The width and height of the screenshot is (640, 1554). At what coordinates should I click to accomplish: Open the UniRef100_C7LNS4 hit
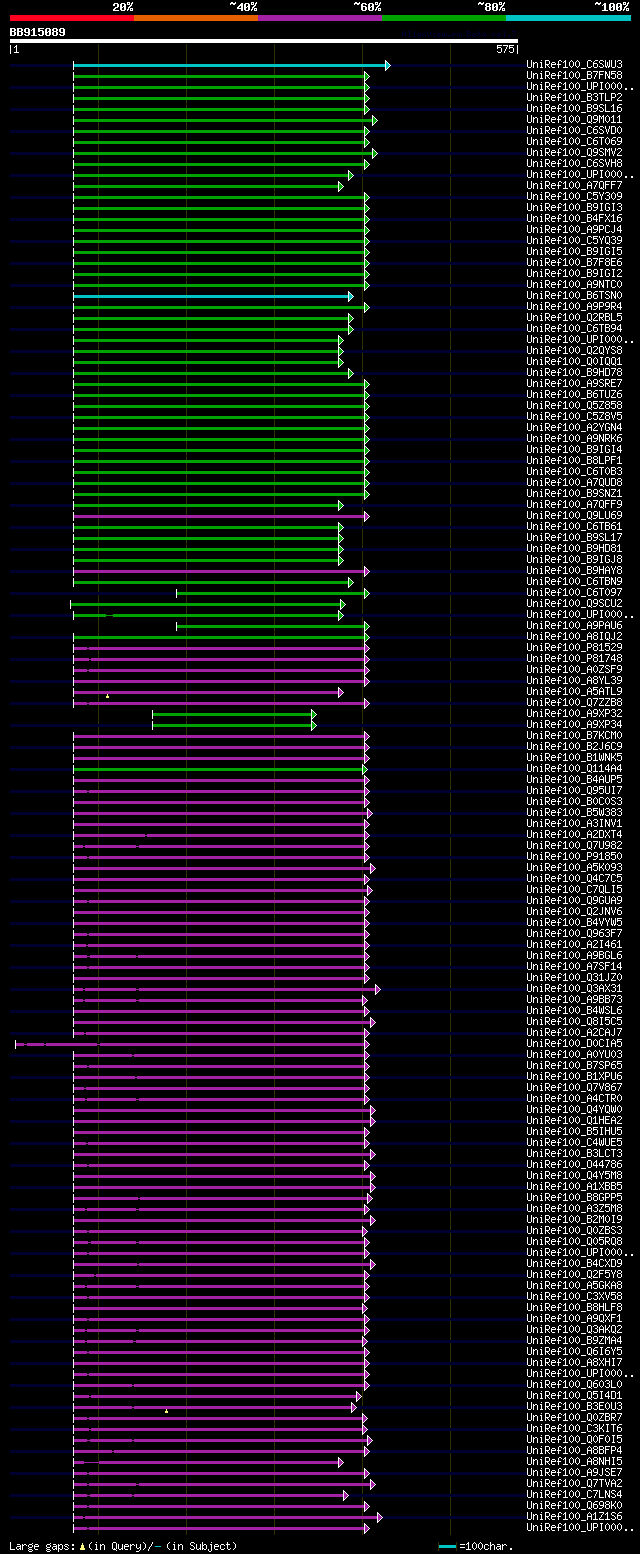[x=574, y=1494]
